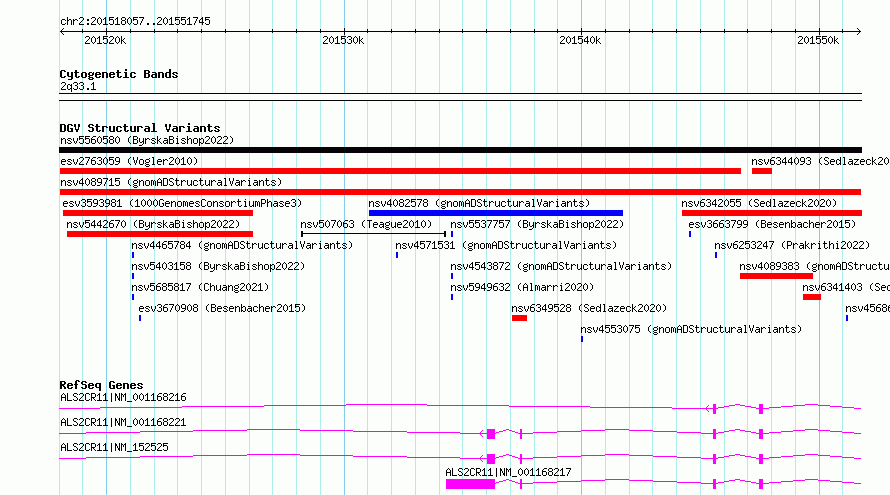Click the nsv5560580 black variant bar
Viewport: 890px width, 495px height.
coord(460,150)
